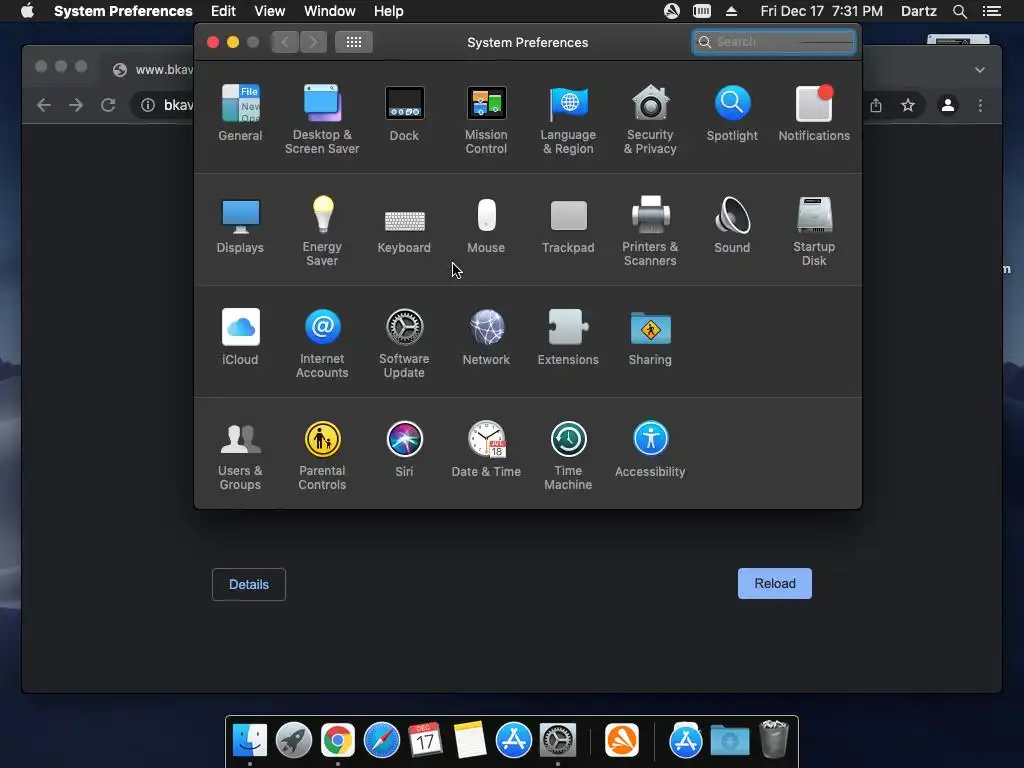Click the Show All grid button
Viewport: 1024px width, 768px height.
354,42
